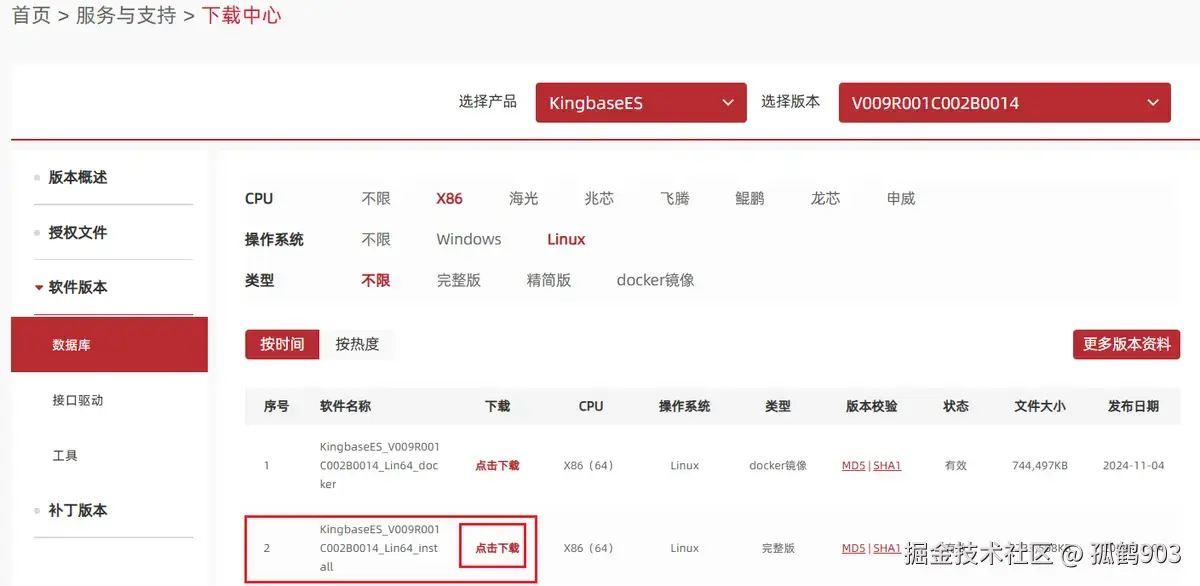Reset CPU filter to 不限
Screen dimensions: 1200x586
point(376,198)
